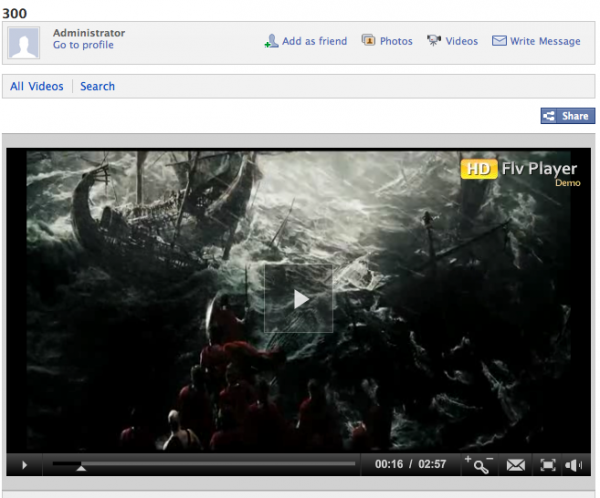Toggle fullscreen mode in the player
This screenshot has height=498, width=600.
[x=548, y=465]
